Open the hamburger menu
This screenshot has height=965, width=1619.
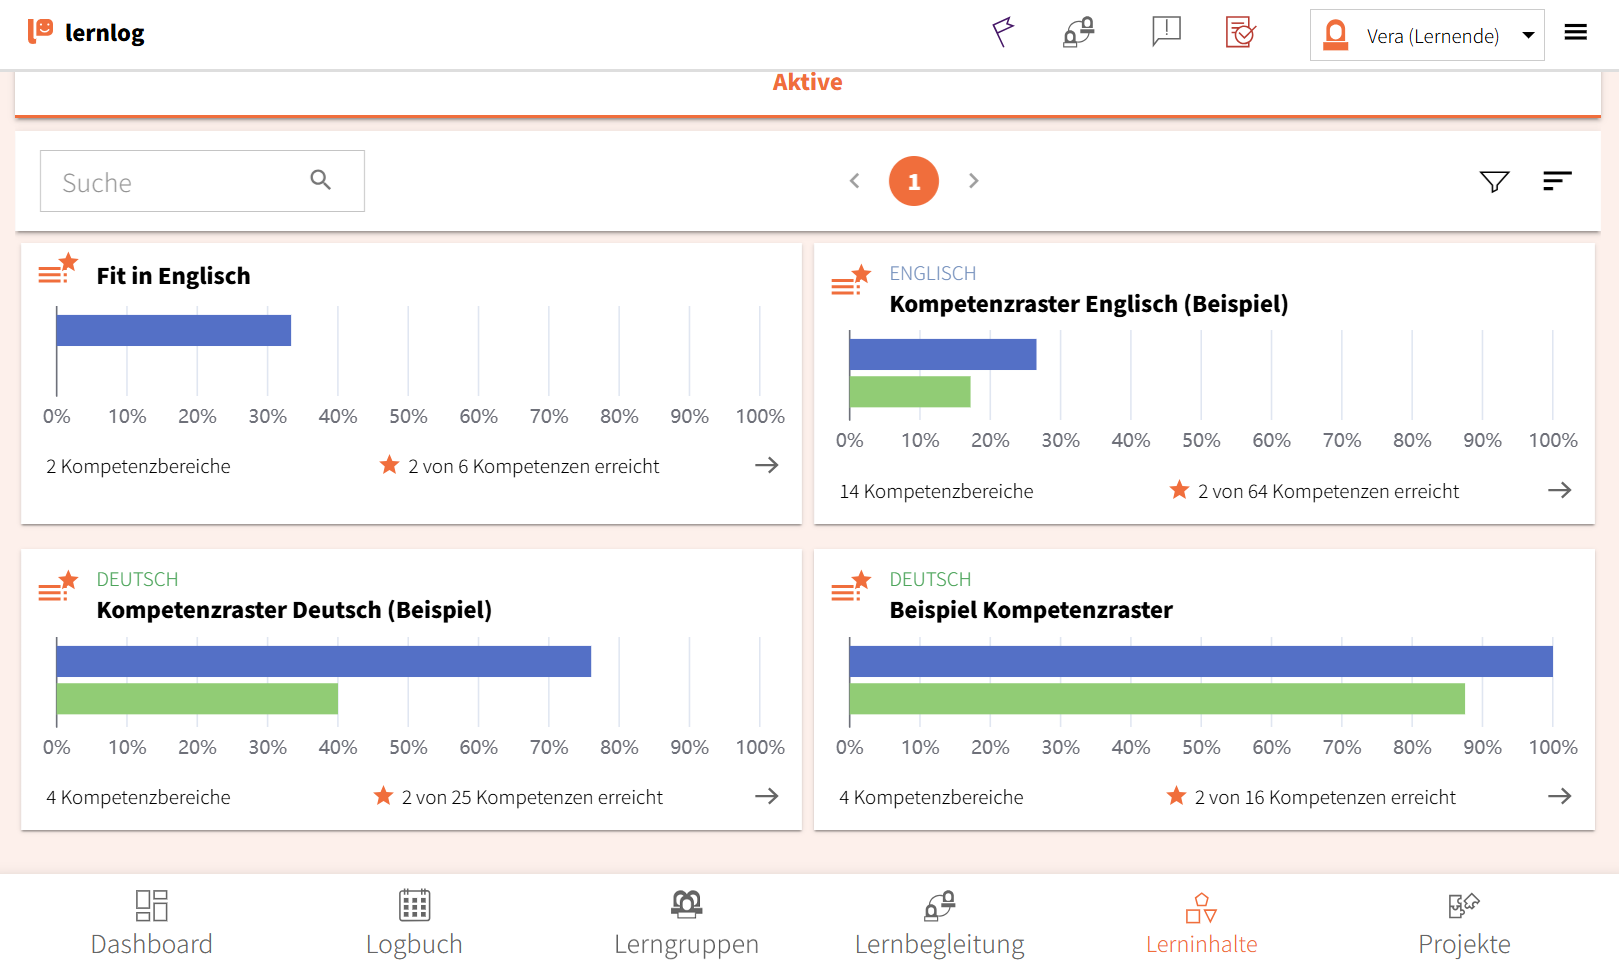pyautogui.click(x=1576, y=33)
